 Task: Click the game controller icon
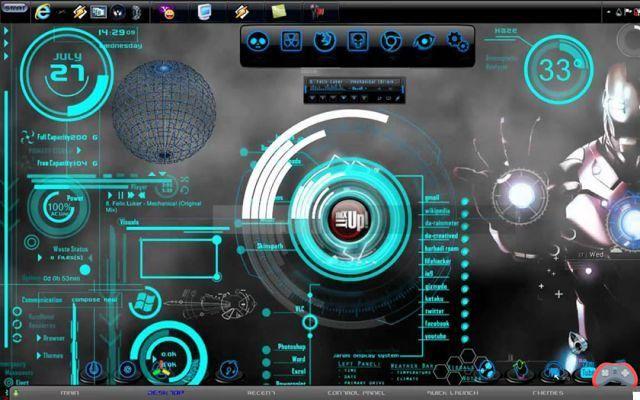pyautogui.click(x=616, y=373)
